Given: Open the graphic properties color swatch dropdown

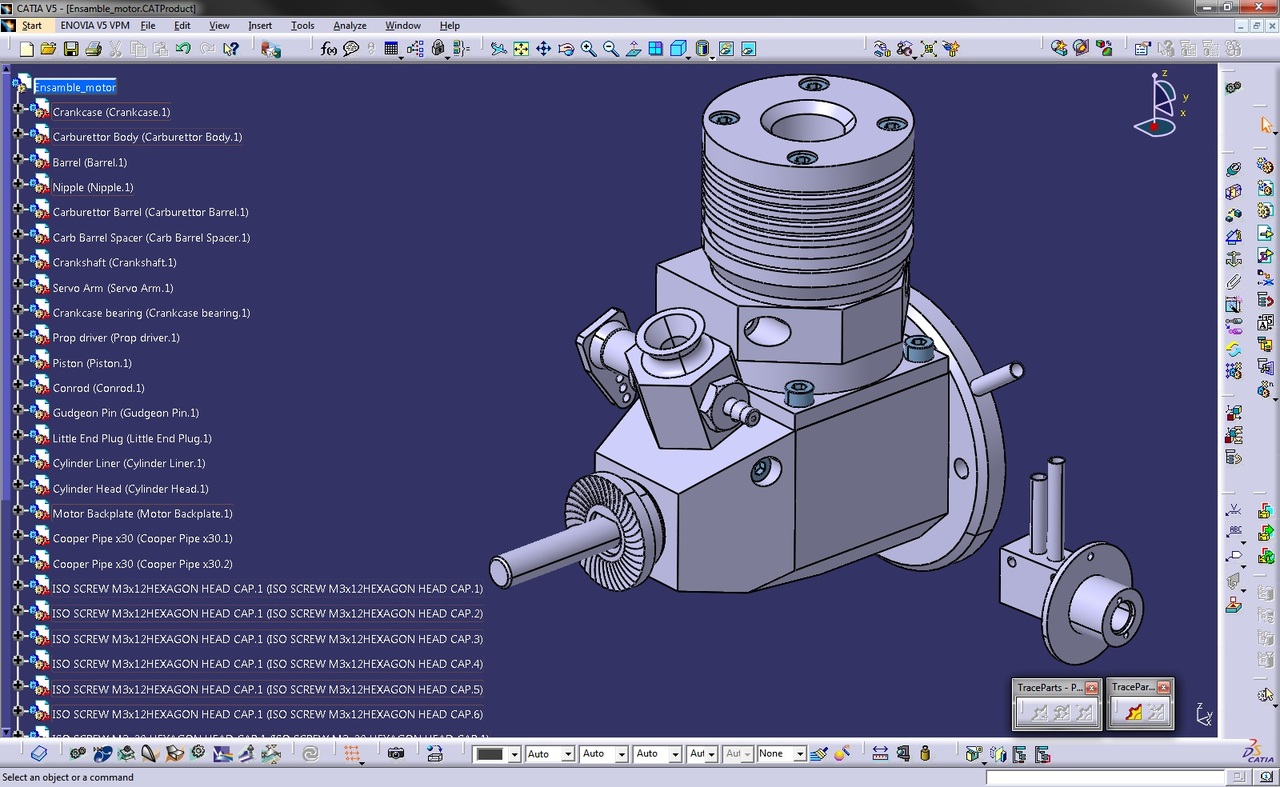Looking at the screenshot, I should (x=514, y=754).
